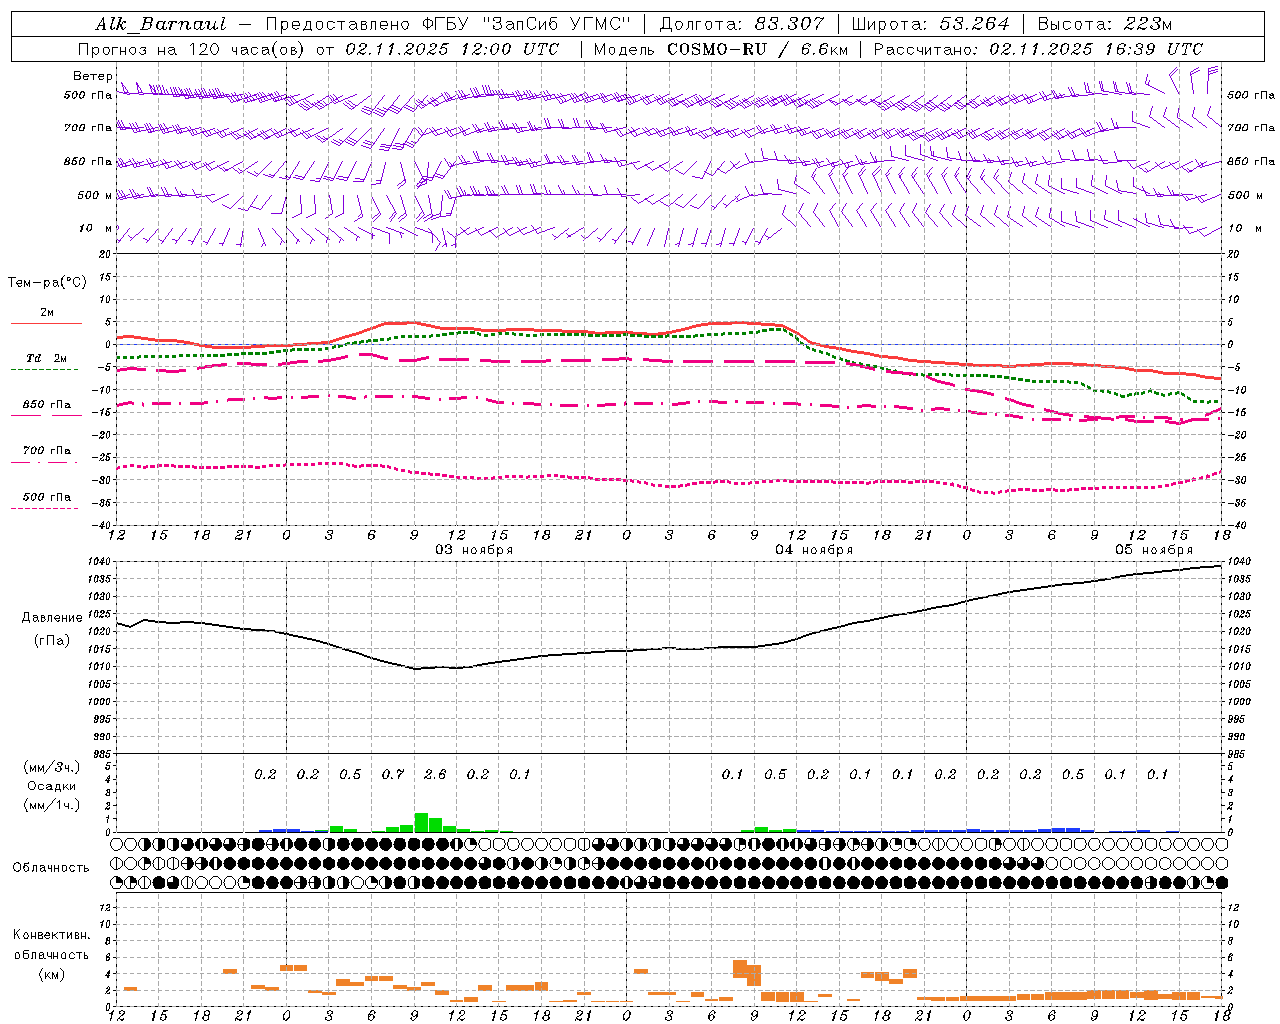Click the 'Рассчитано: 02.11.2025 16:39 UTC' timestamp
The height and width of the screenshot is (1024, 1280).
(1038, 49)
